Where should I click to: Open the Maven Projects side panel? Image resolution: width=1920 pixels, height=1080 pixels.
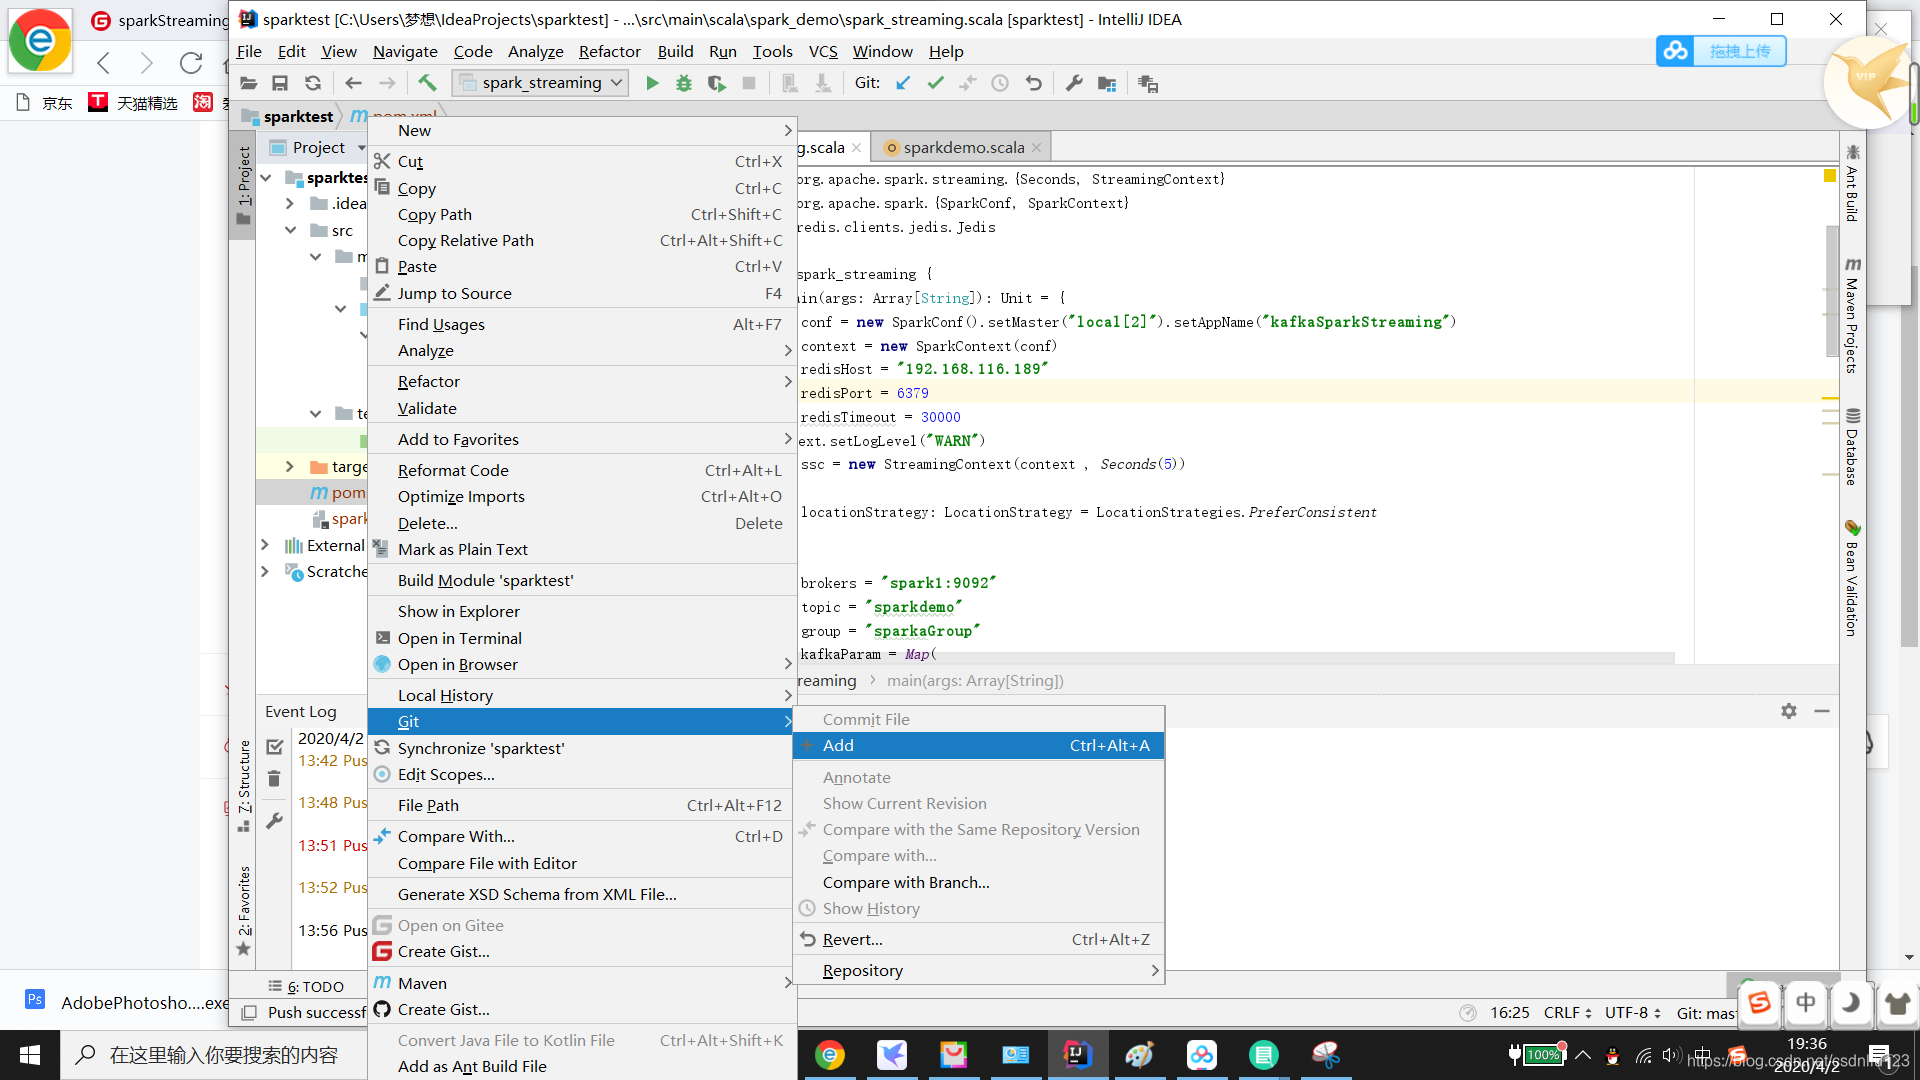tap(1852, 315)
